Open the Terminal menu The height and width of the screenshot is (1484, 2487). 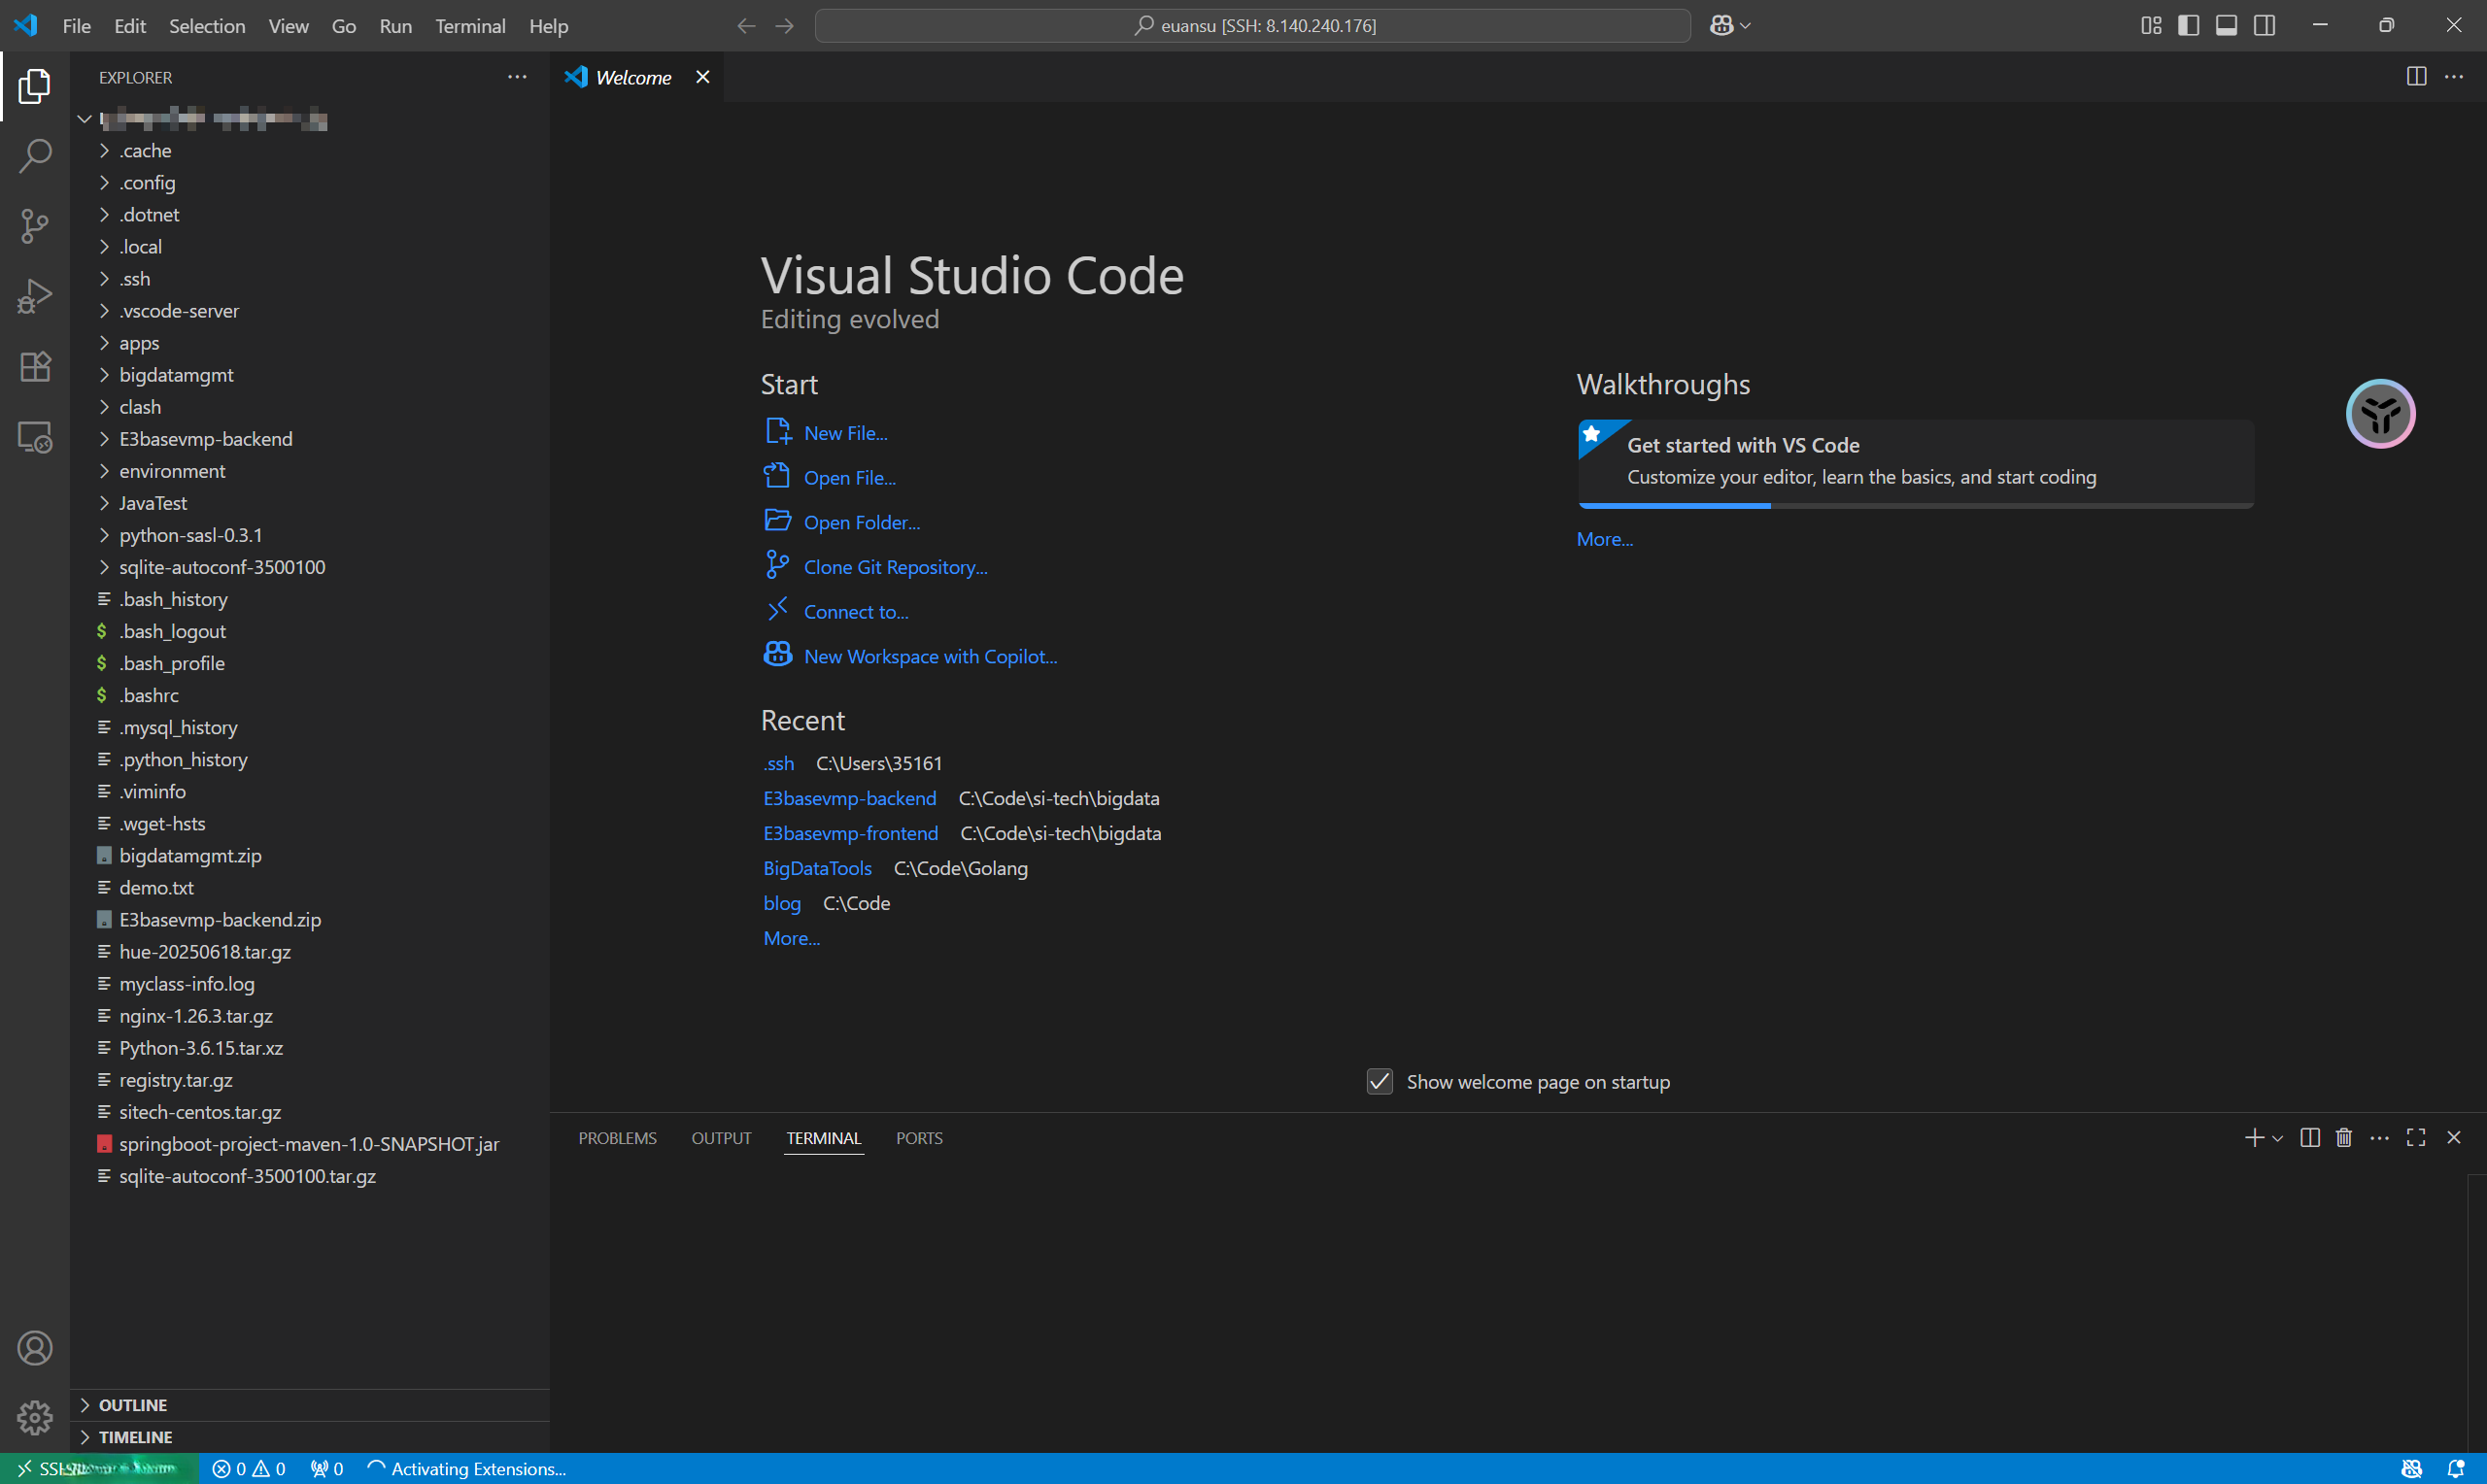tap(469, 26)
